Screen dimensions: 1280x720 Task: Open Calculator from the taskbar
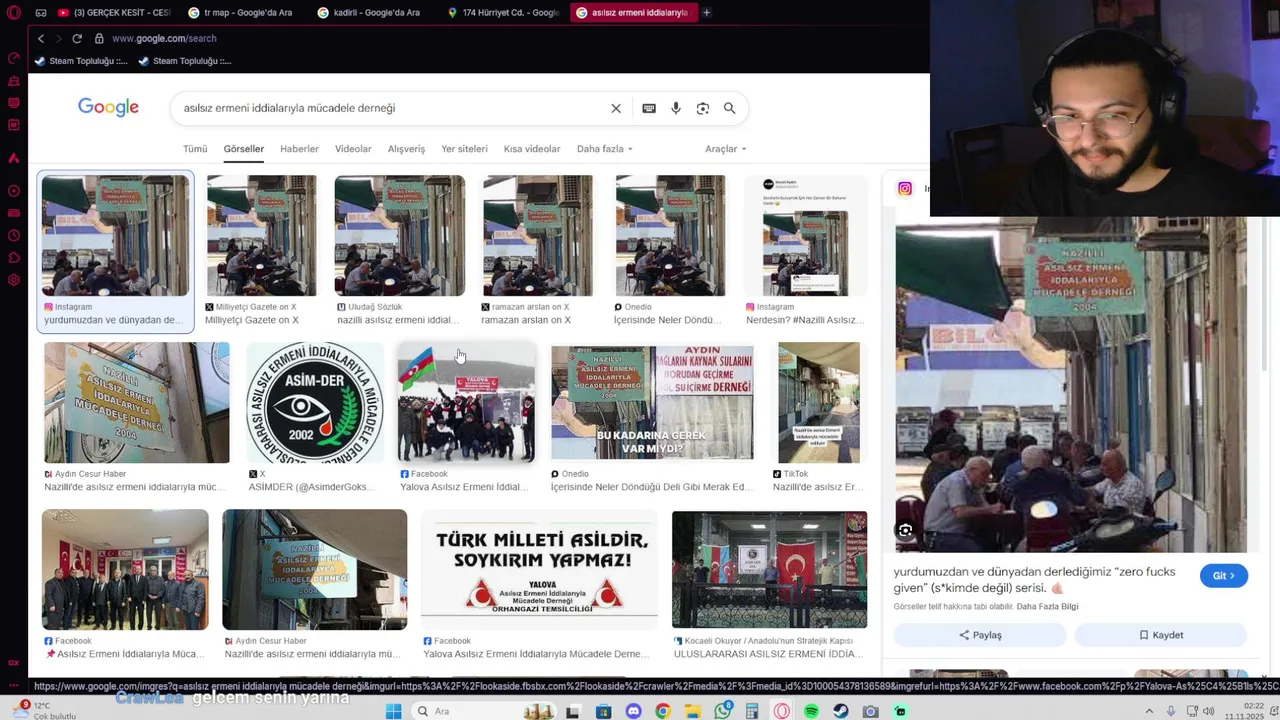click(x=752, y=711)
